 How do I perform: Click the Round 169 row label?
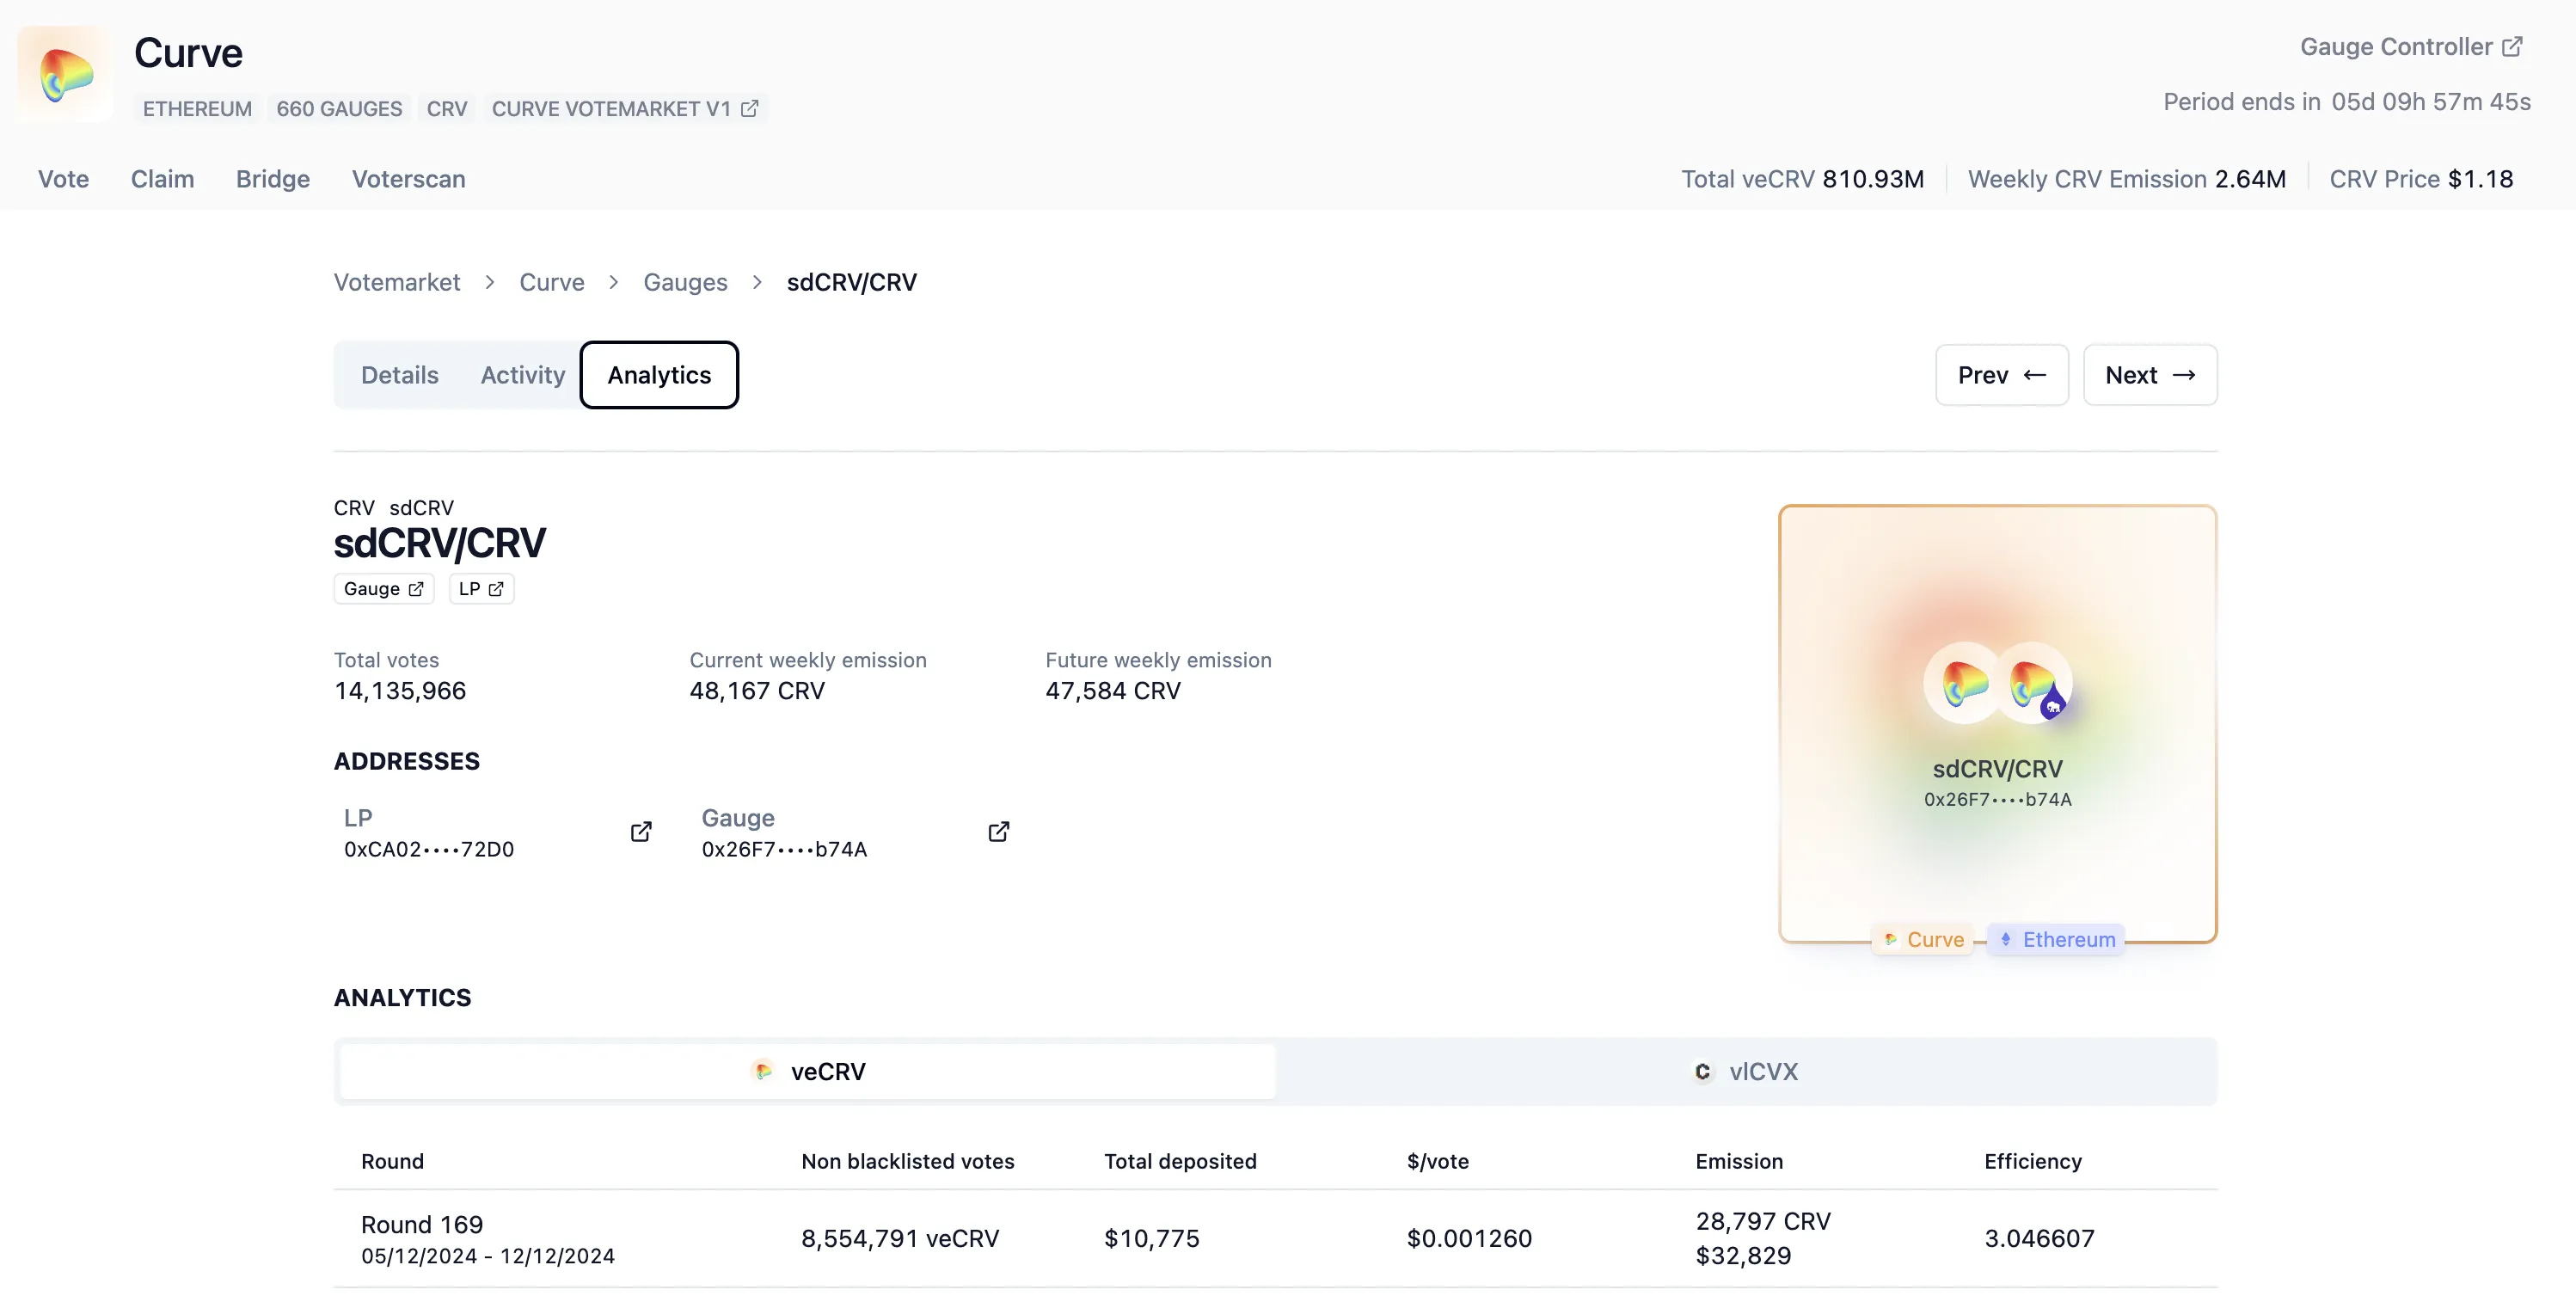pos(422,1225)
